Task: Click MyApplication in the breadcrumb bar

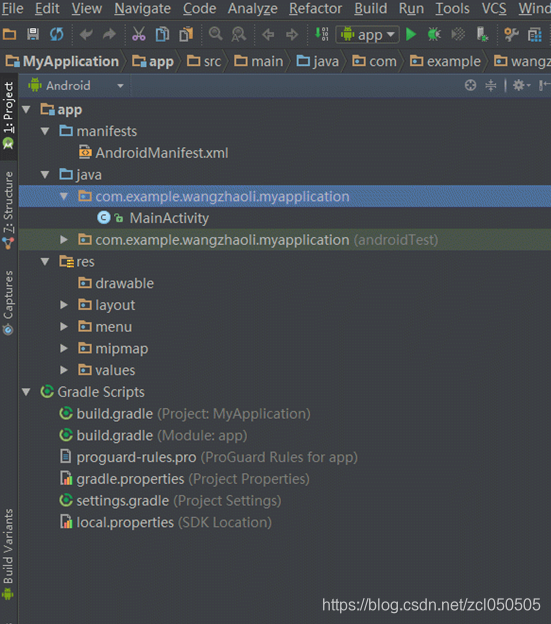Action: (x=62, y=61)
